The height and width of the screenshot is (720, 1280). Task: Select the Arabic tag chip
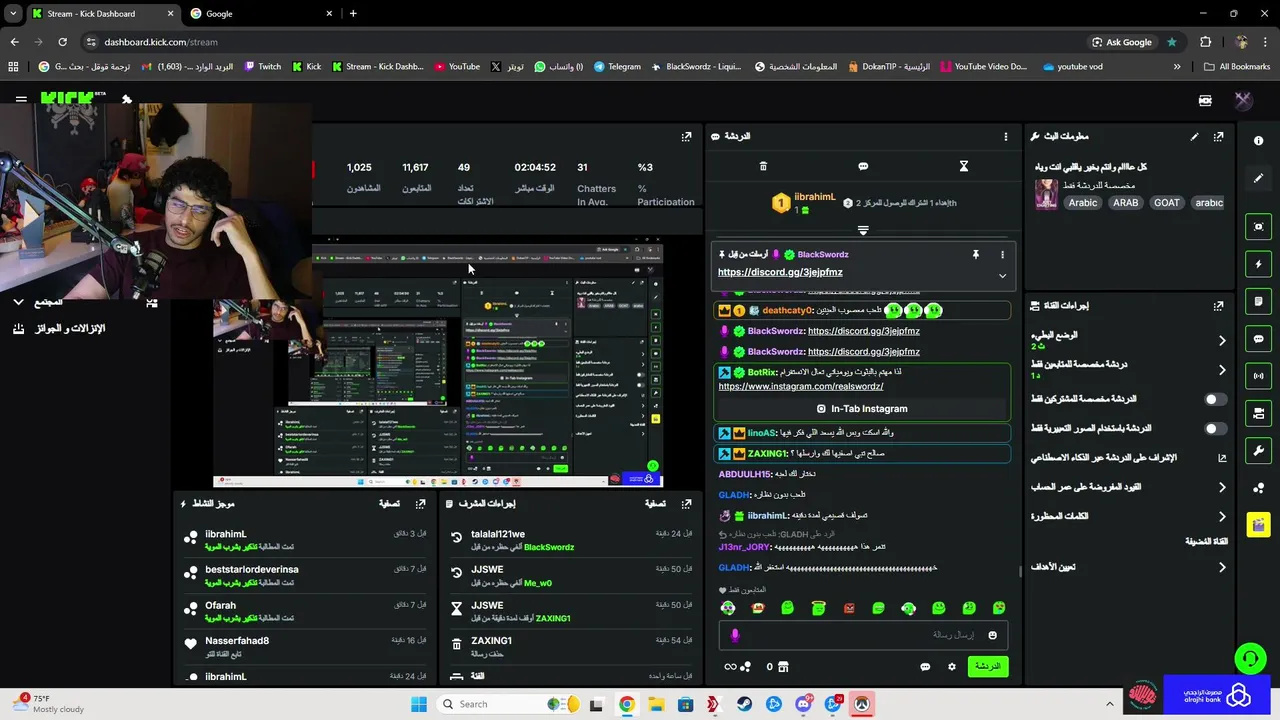[x=1083, y=202]
